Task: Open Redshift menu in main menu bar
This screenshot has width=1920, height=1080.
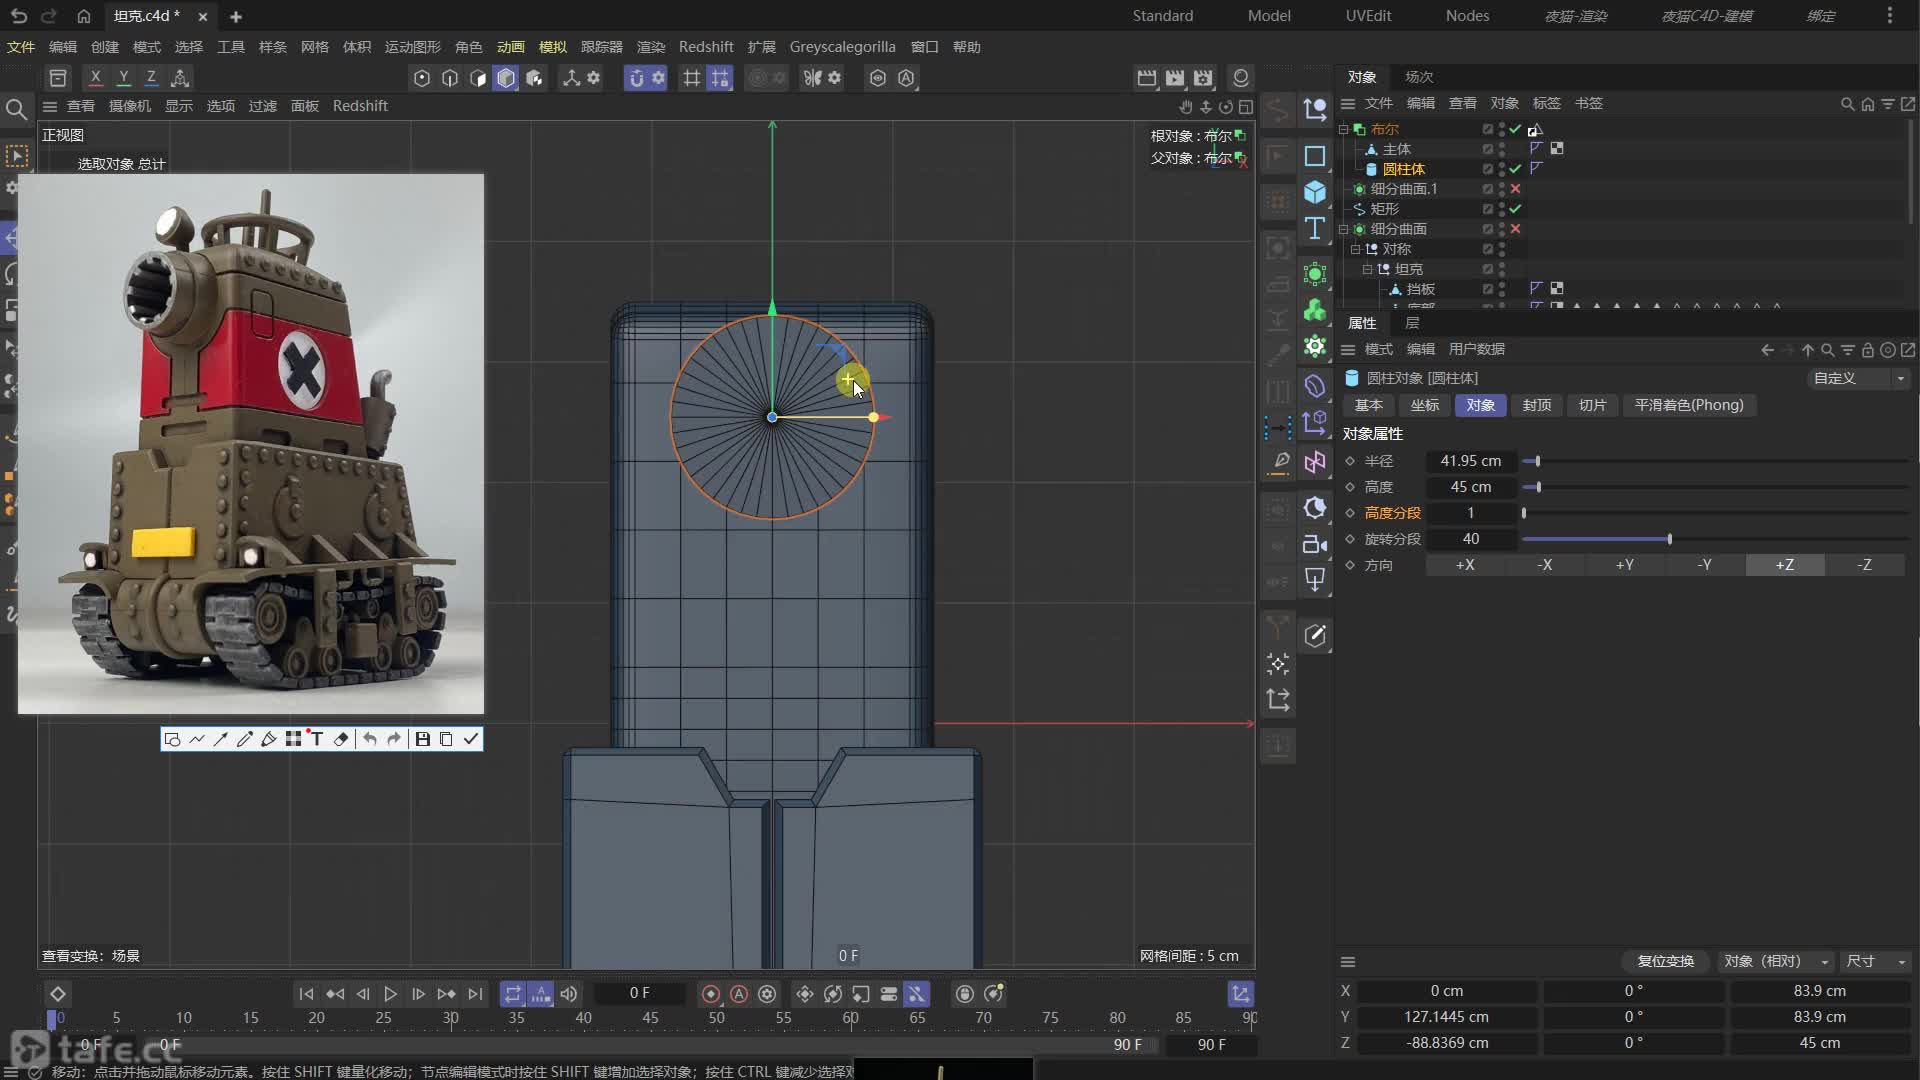Action: [706, 47]
